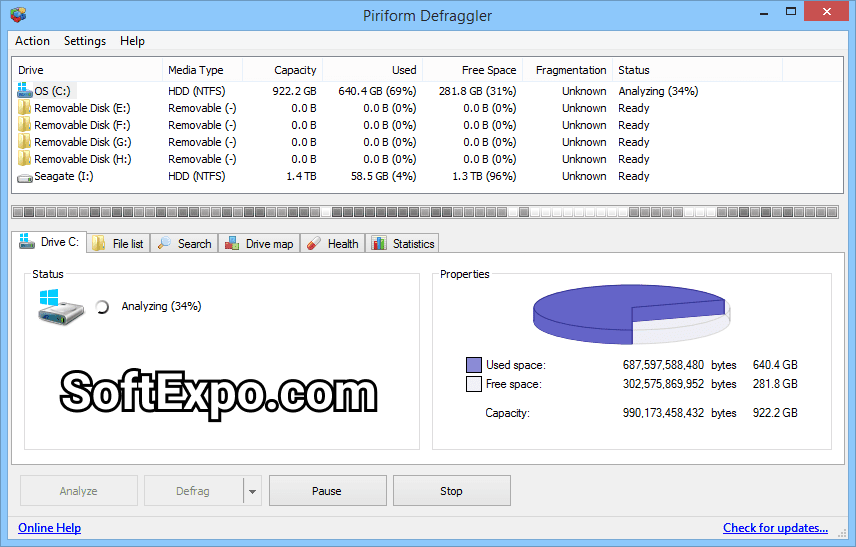Select the Drive C: tab
This screenshot has height=547, width=856.
pos(49,242)
